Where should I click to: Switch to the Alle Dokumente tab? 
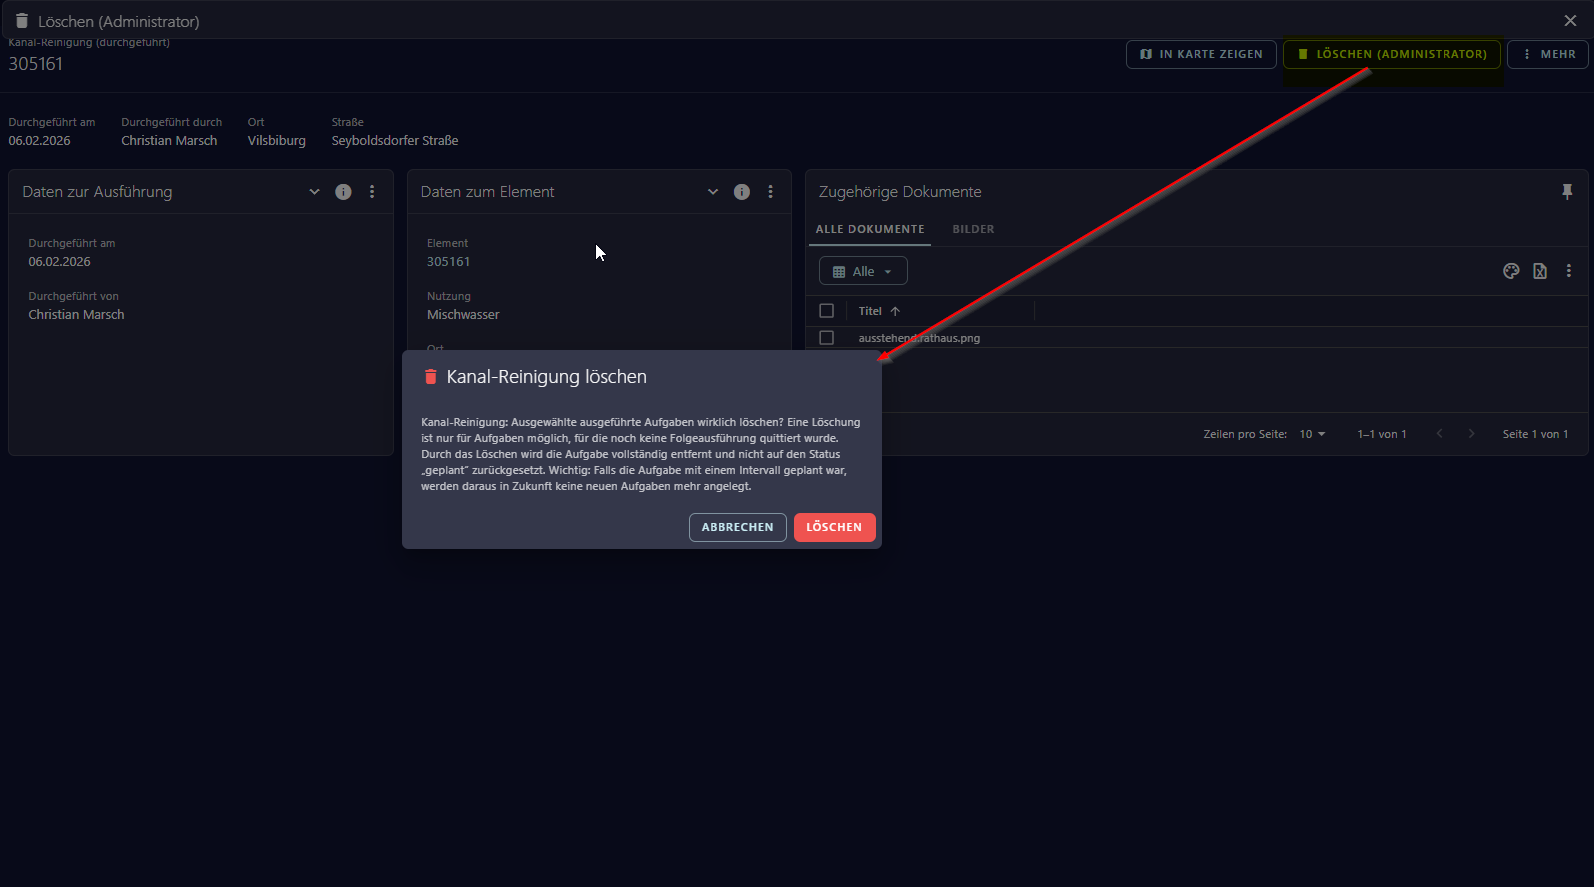click(870, 229)
